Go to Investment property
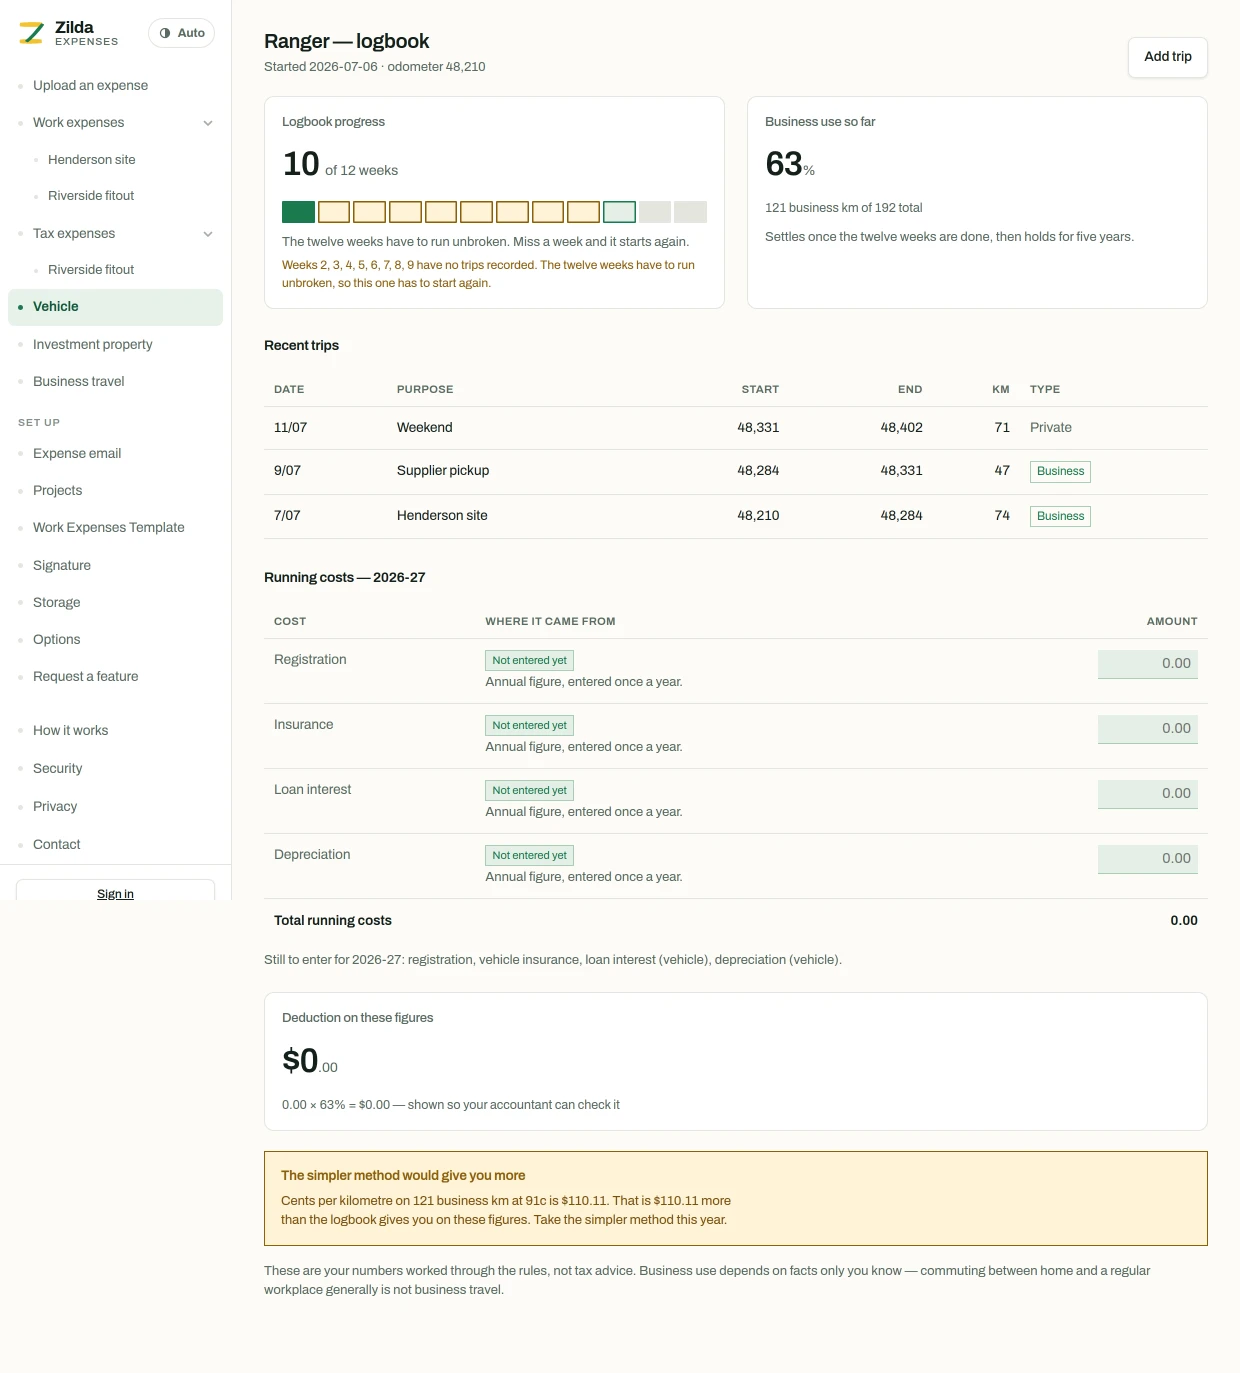1240x1373 pixels. click(x=93, y=345)
